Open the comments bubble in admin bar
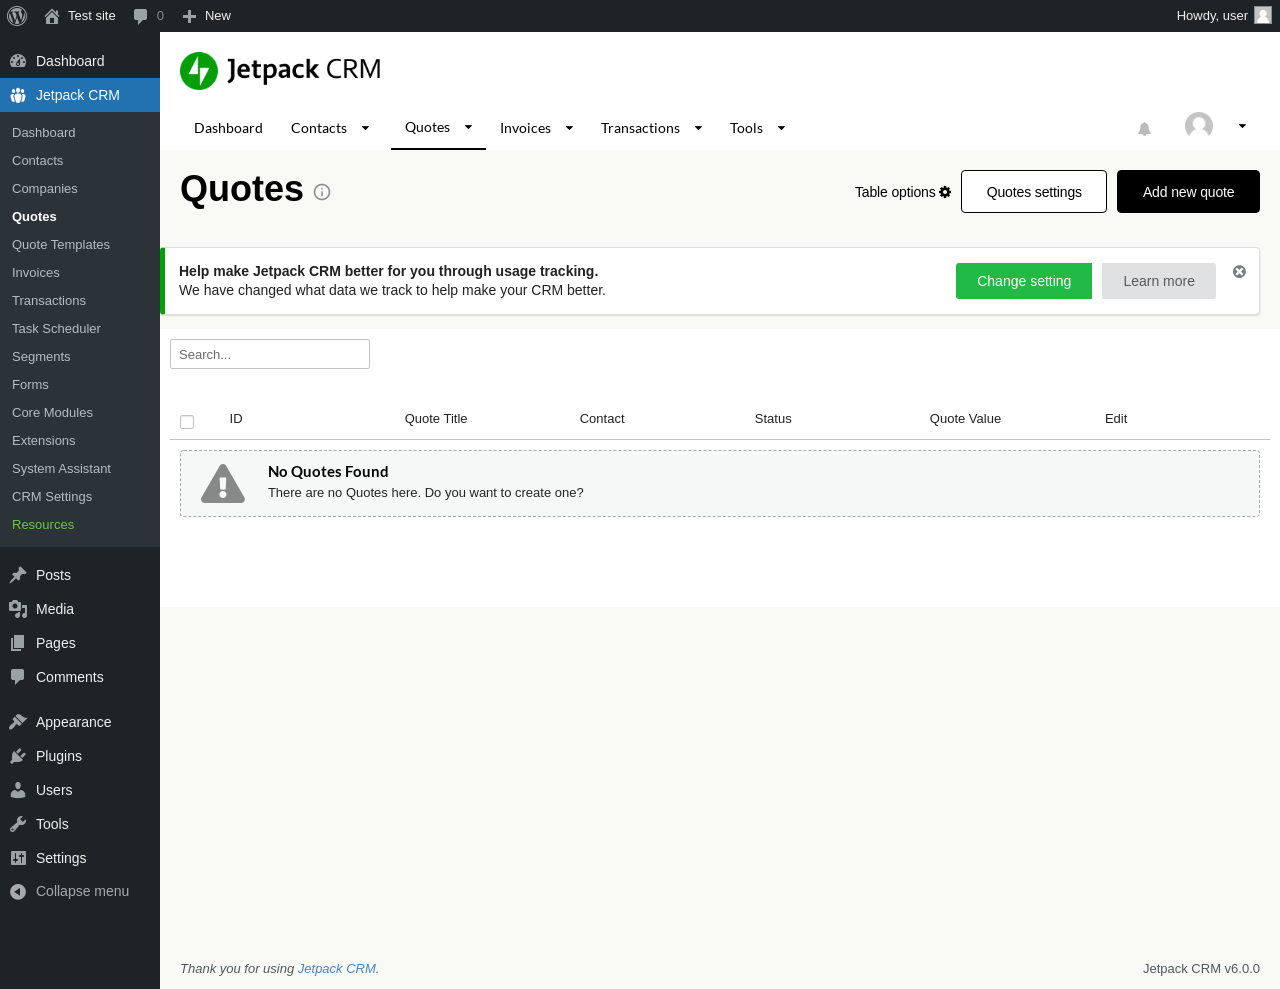This screenshot has width=1280, height=989. tap(141, 16)
